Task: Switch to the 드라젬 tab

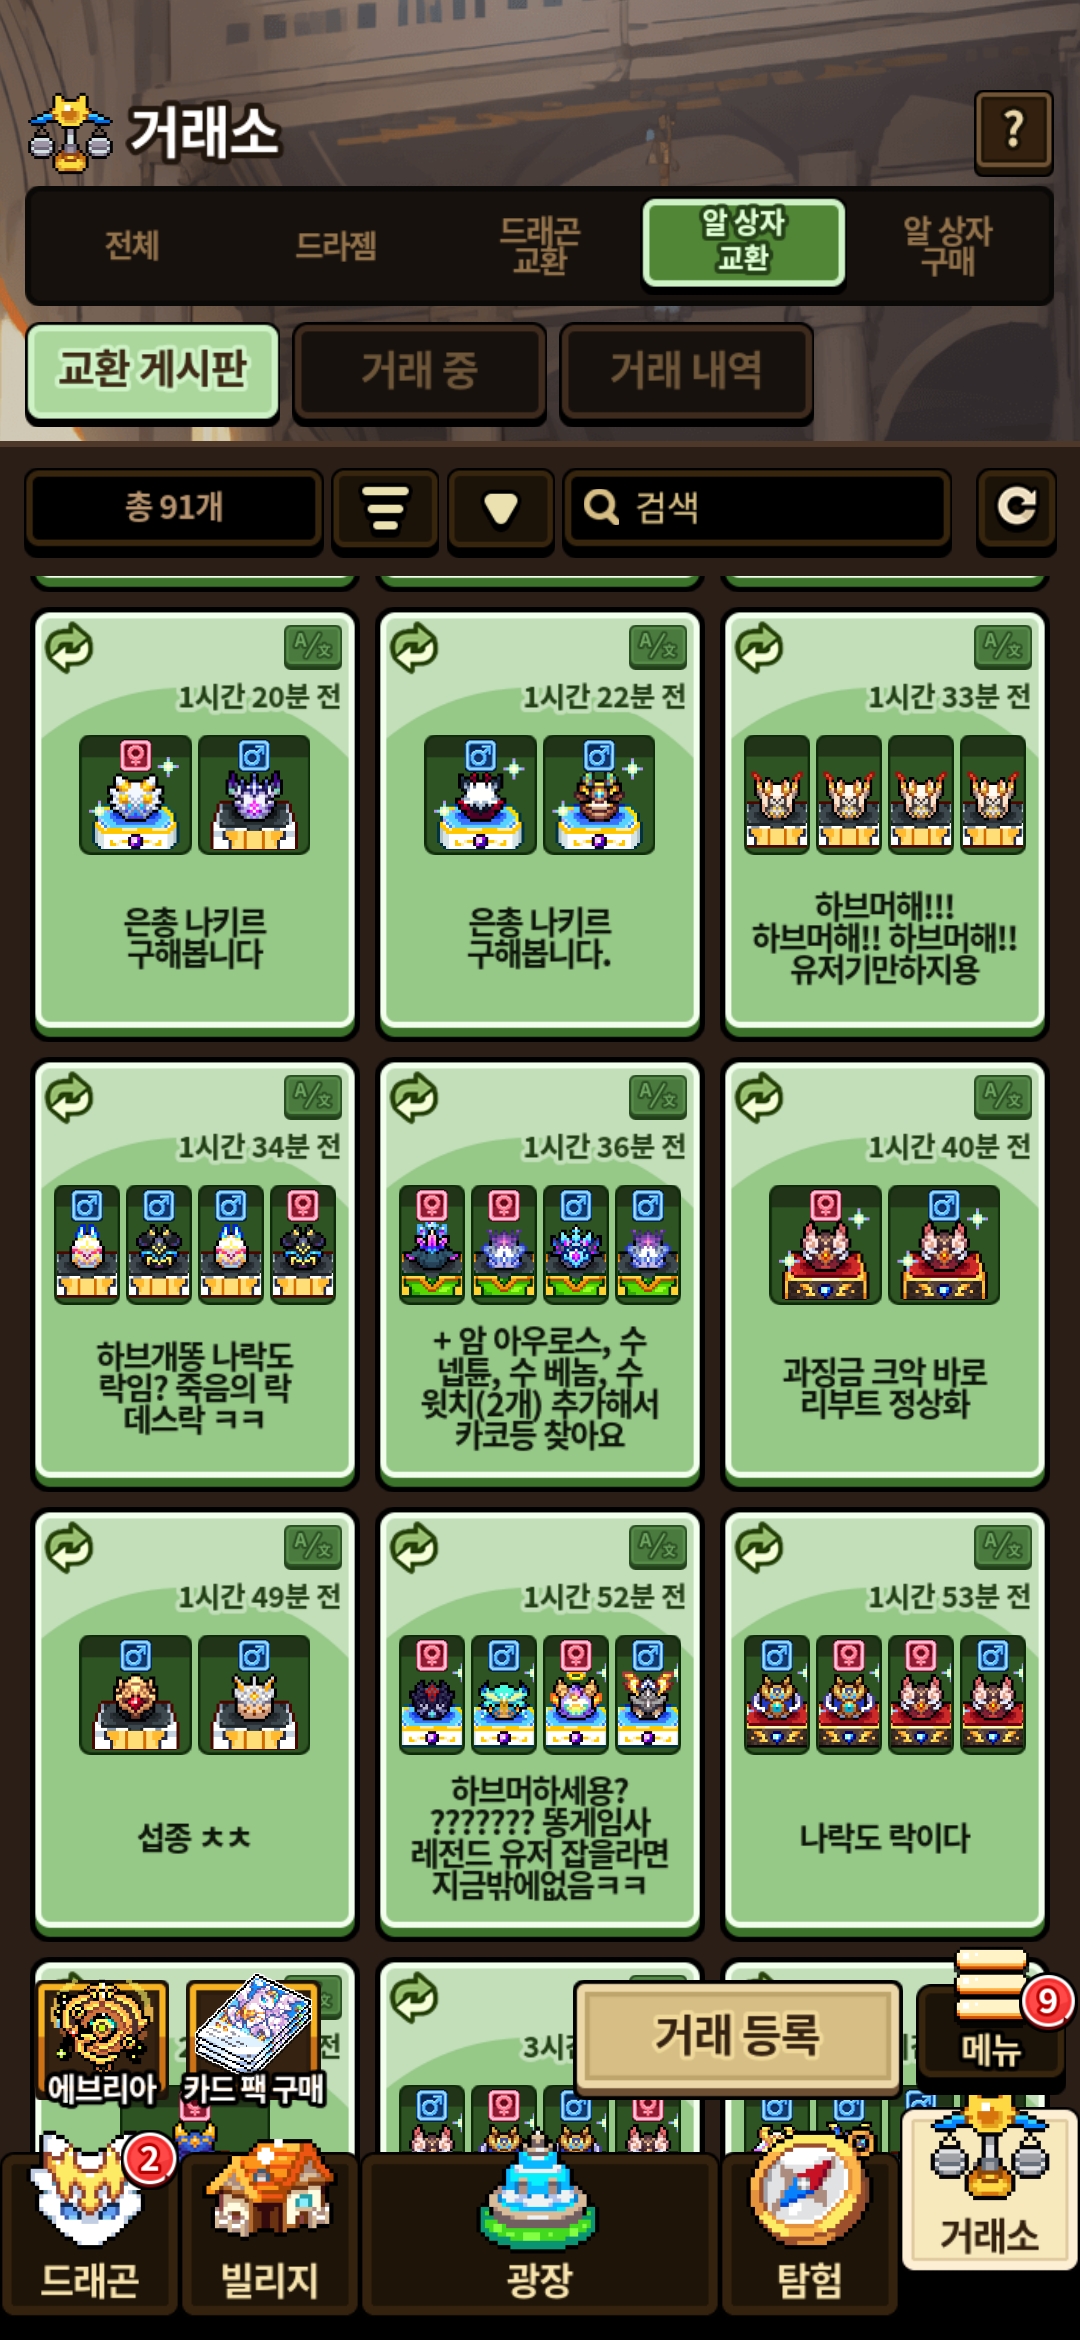Action: [336, 245]
